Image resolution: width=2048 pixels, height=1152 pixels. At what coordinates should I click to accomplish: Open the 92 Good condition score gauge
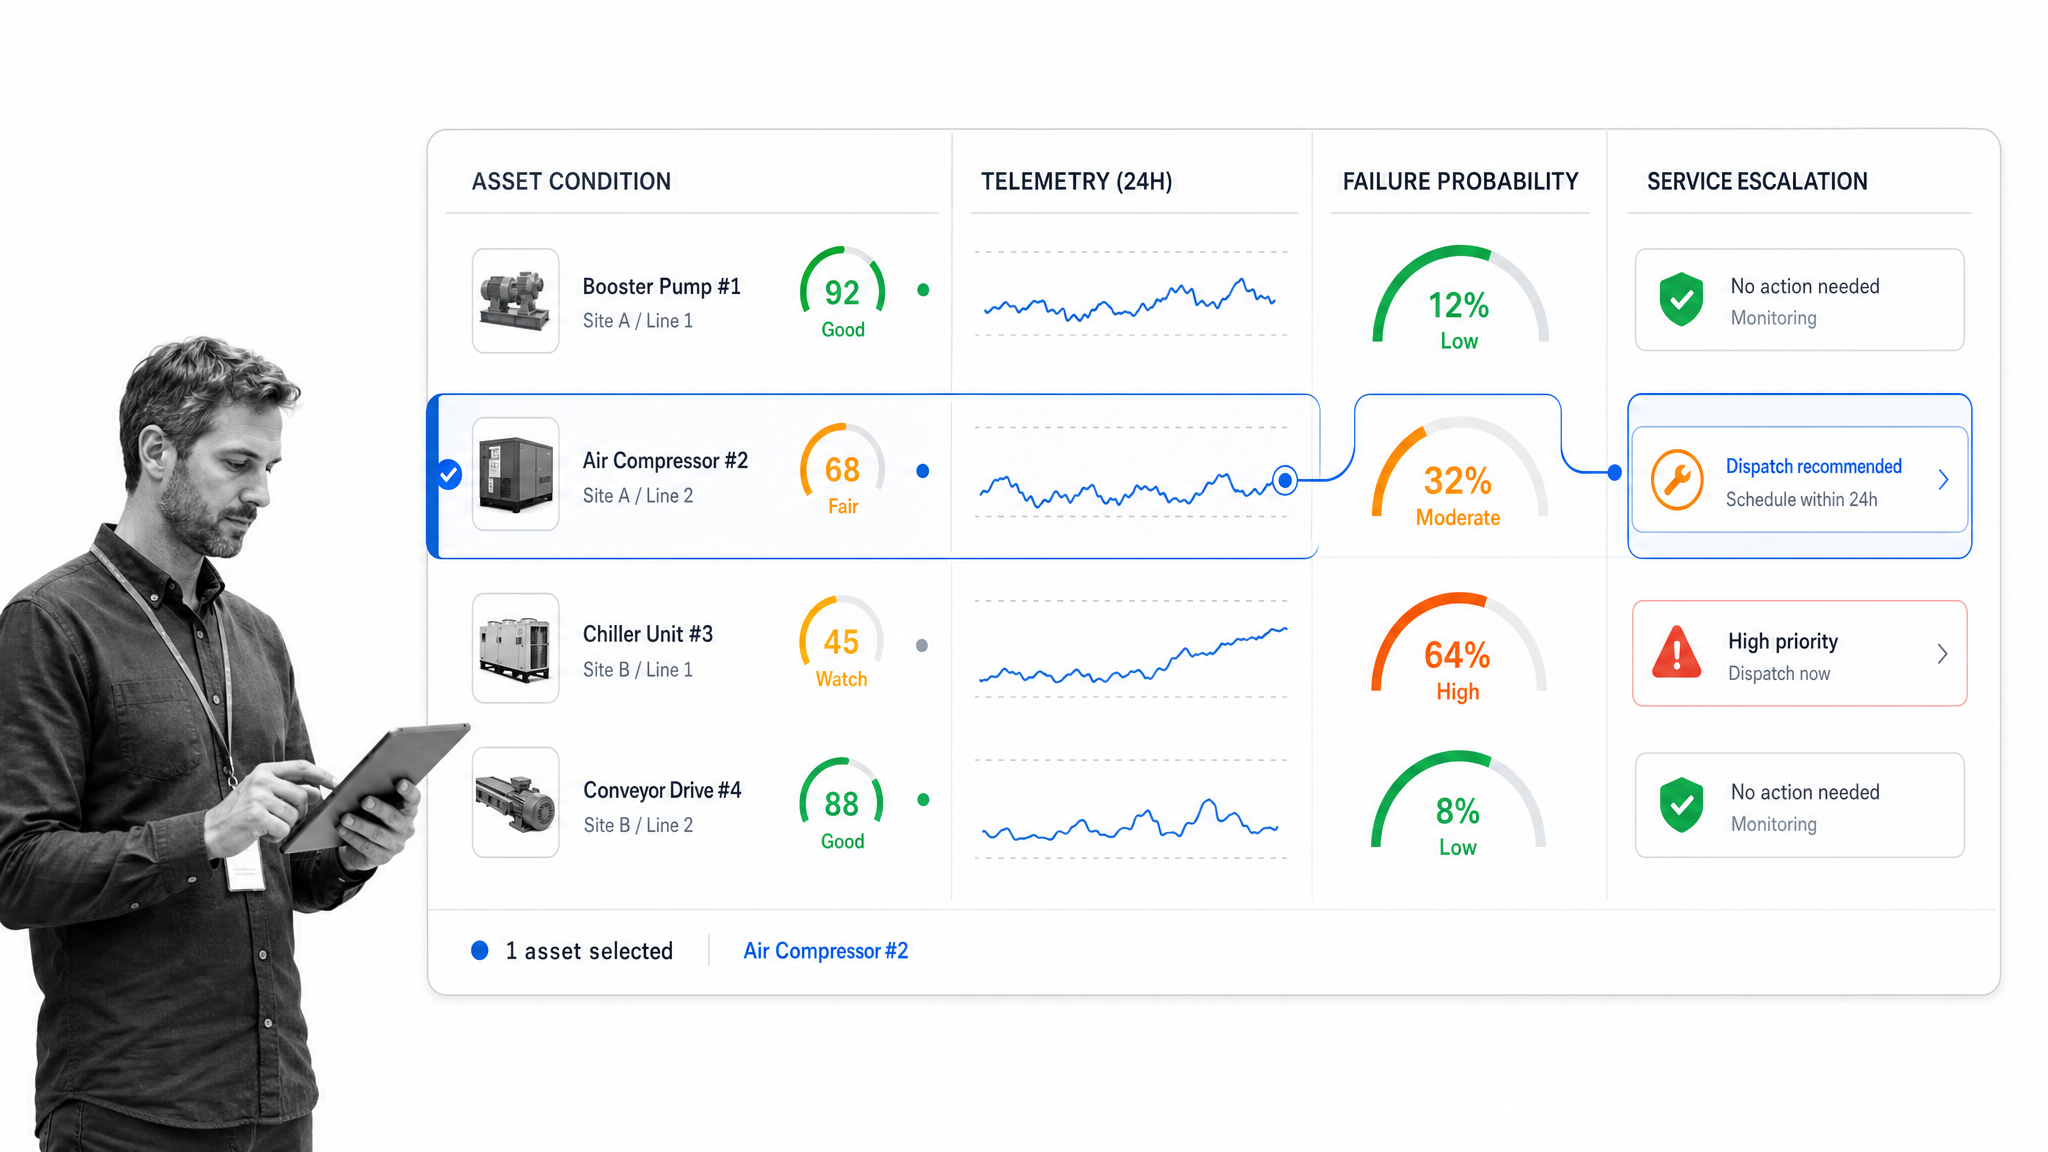[842, 293]
